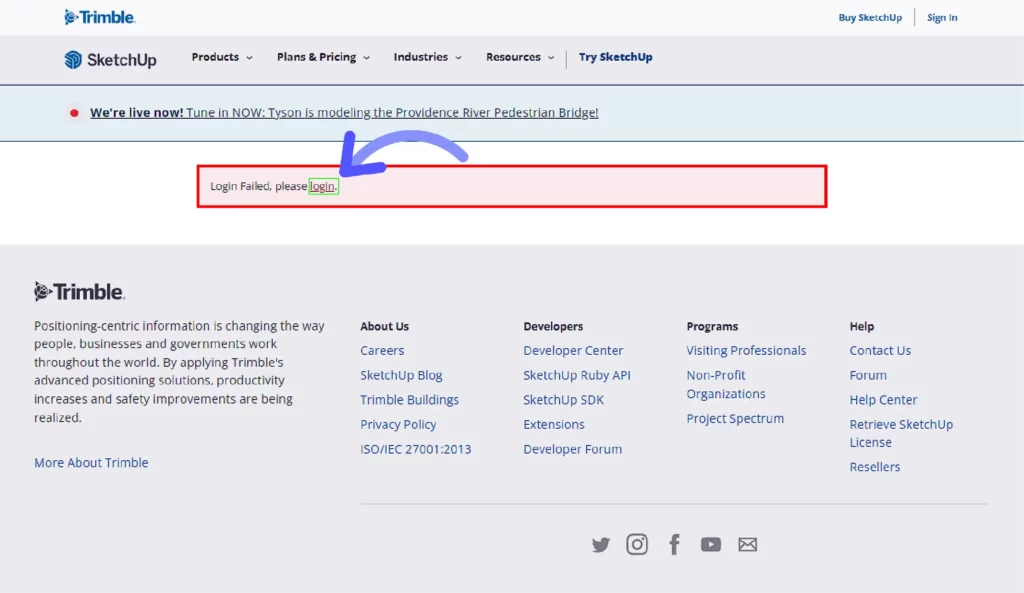Click the Trimble logo in footer
The image size is (1024, 593).
(79, 291)
